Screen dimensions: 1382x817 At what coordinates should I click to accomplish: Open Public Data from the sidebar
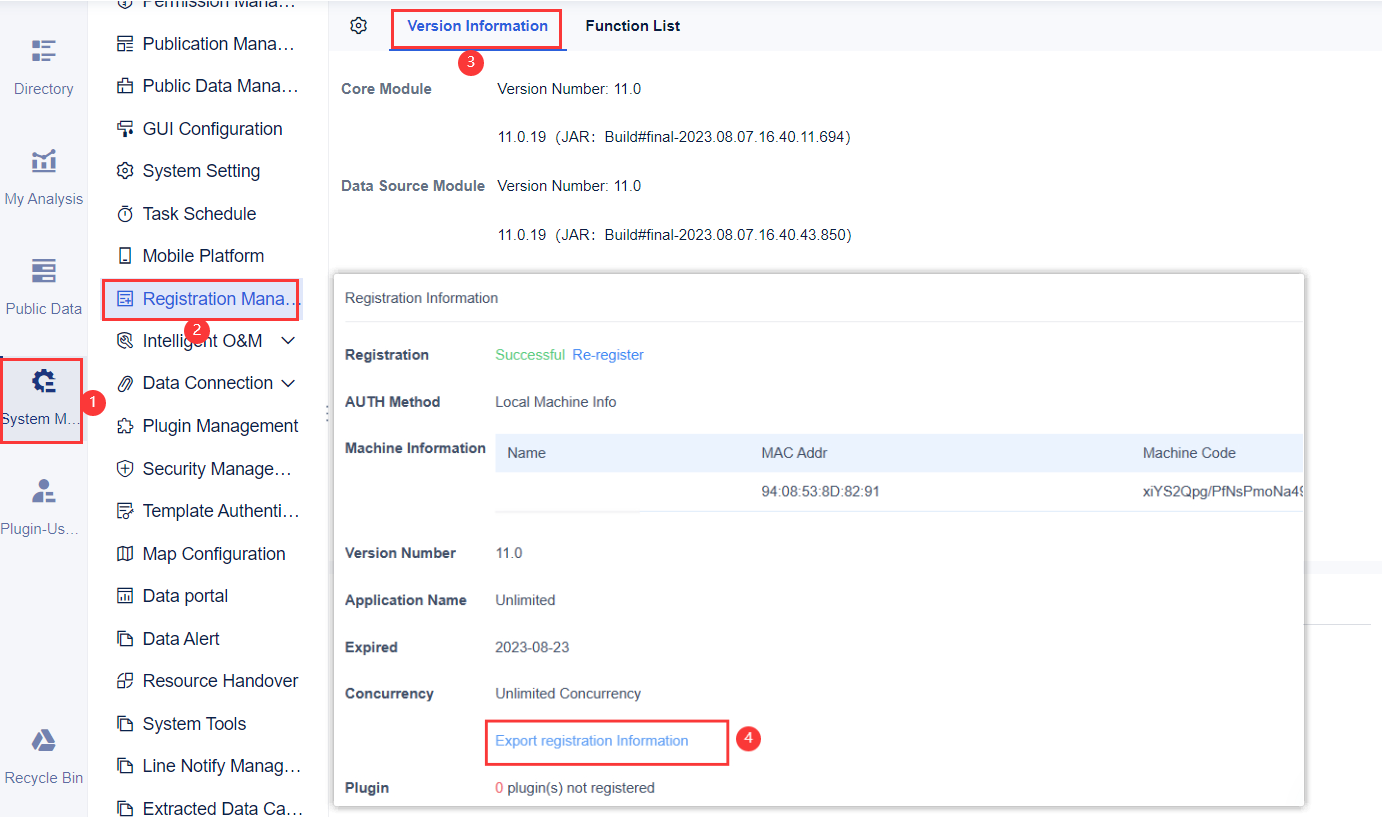click(x=43, y=283)
